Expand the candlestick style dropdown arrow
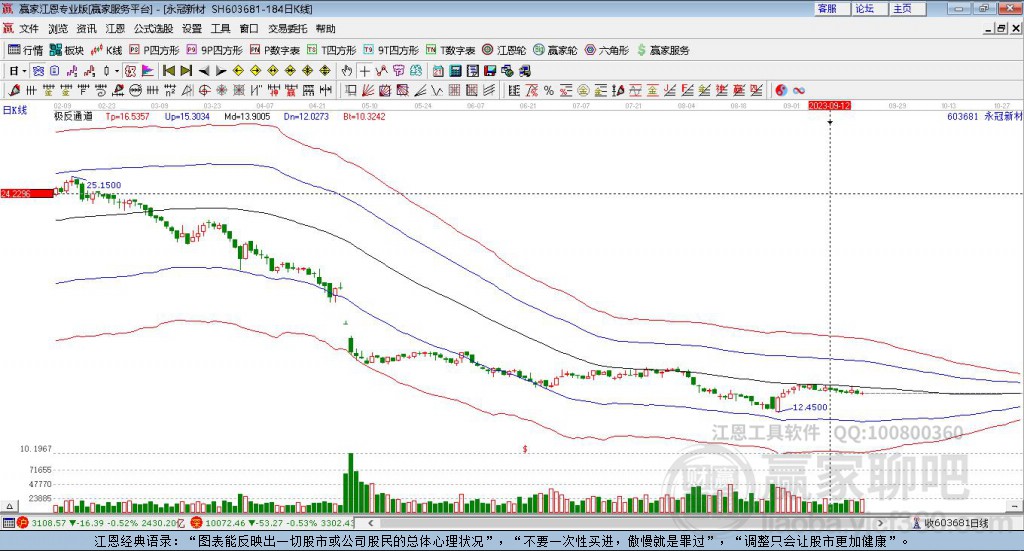1024x551 pixels. (117, 71)
